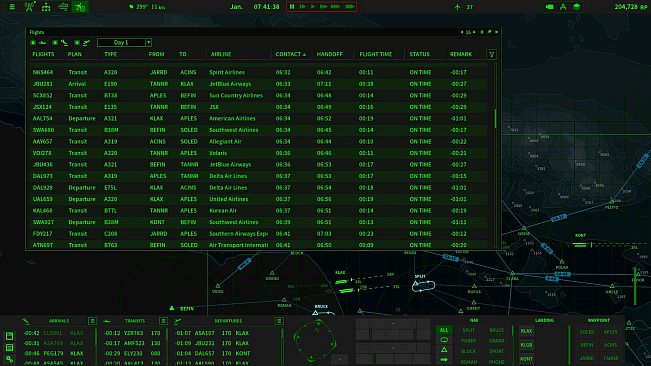Screen dimensions: 651x366
Task: Open the Day 1 dropdown
Action: (x=124, y=42)
